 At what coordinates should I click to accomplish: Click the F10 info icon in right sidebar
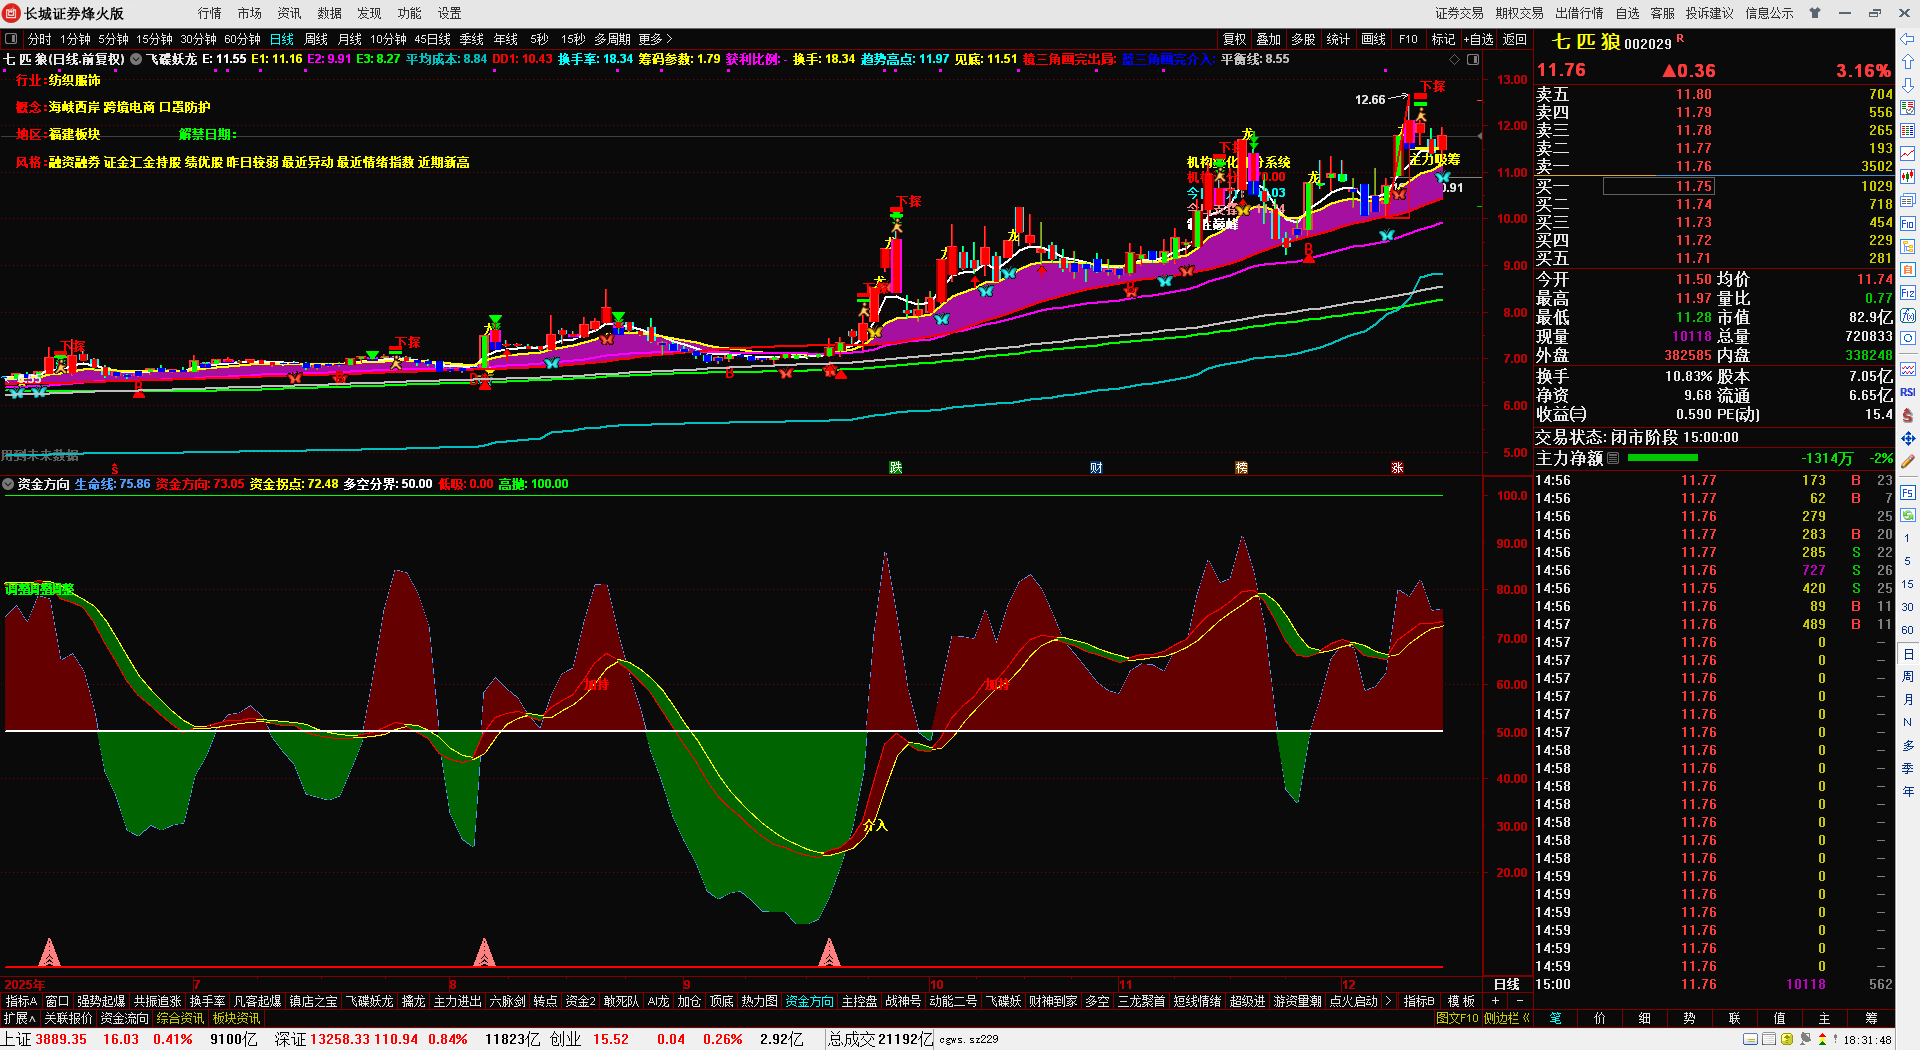pos(1908,224)
